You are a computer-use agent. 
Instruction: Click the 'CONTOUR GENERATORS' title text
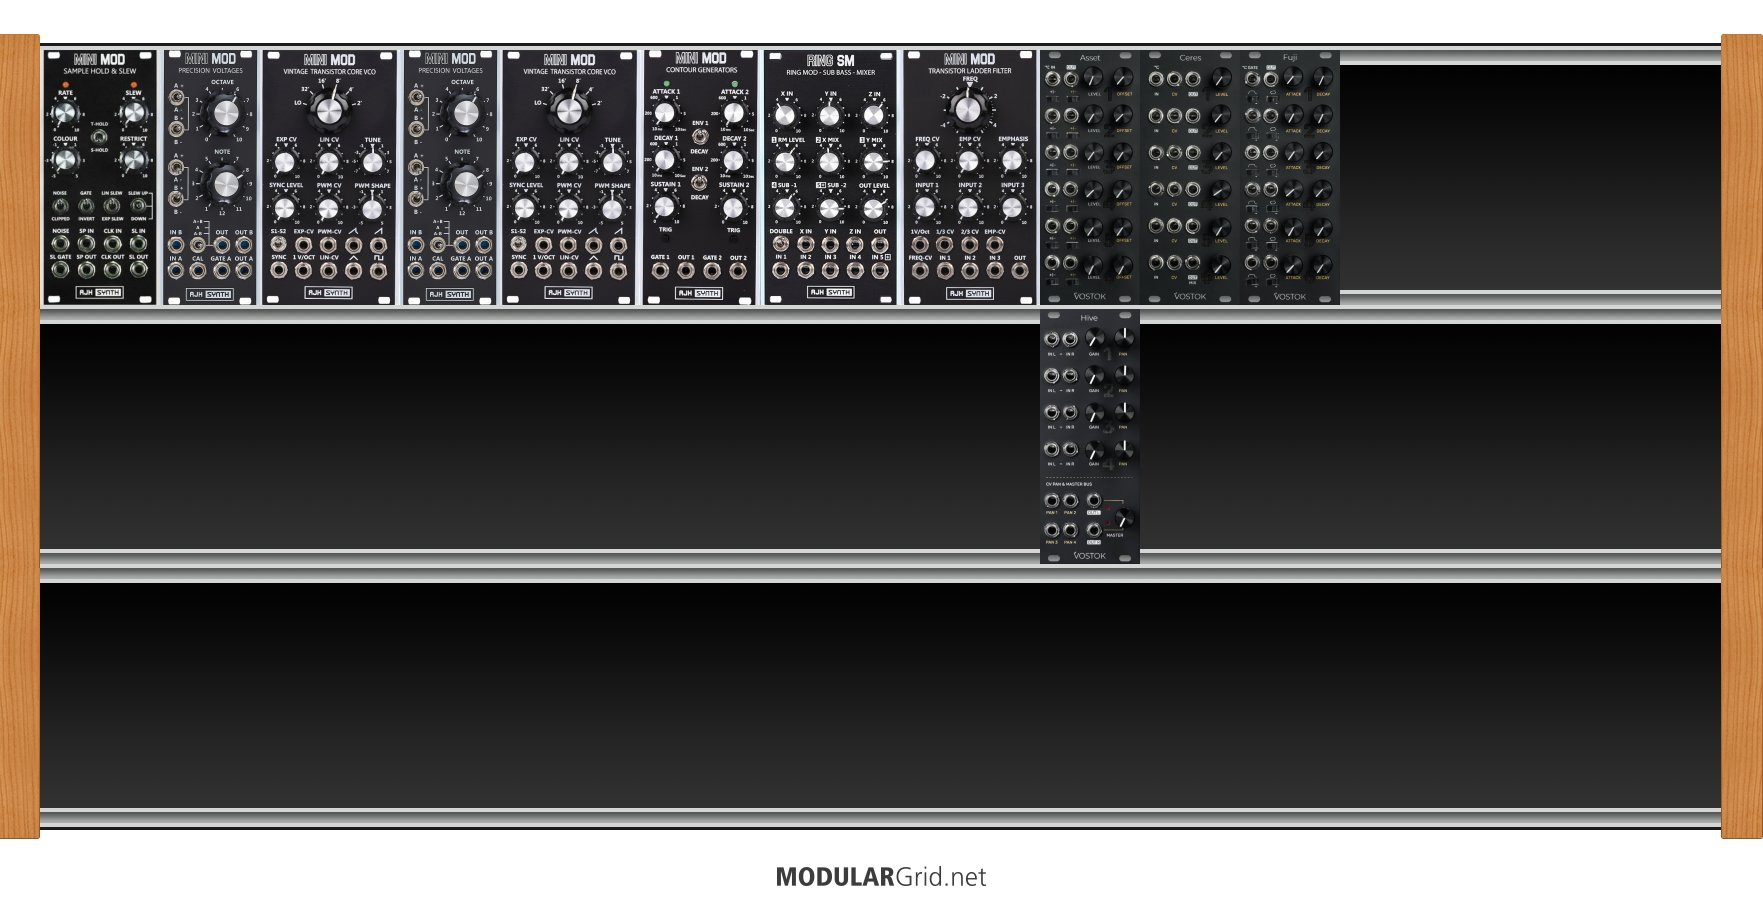pyautogui.click(x=701, y=71)
